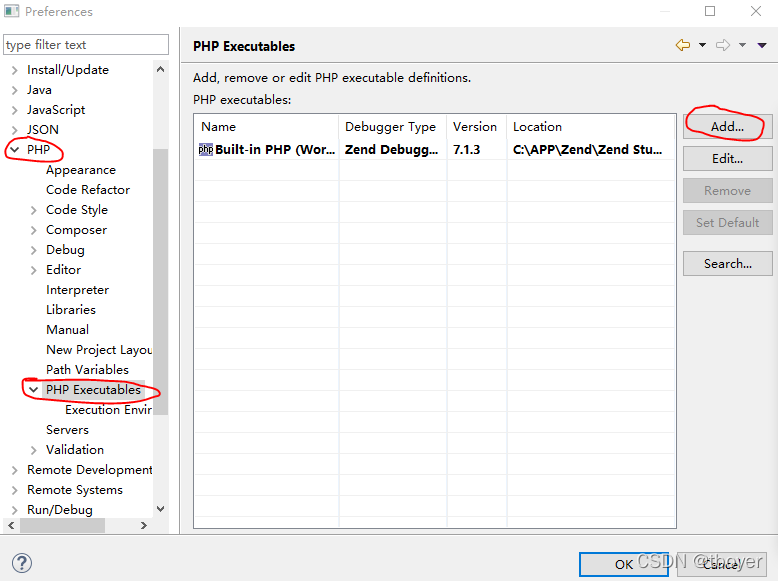Collapse the PHP tree node

tap(14, 149)
